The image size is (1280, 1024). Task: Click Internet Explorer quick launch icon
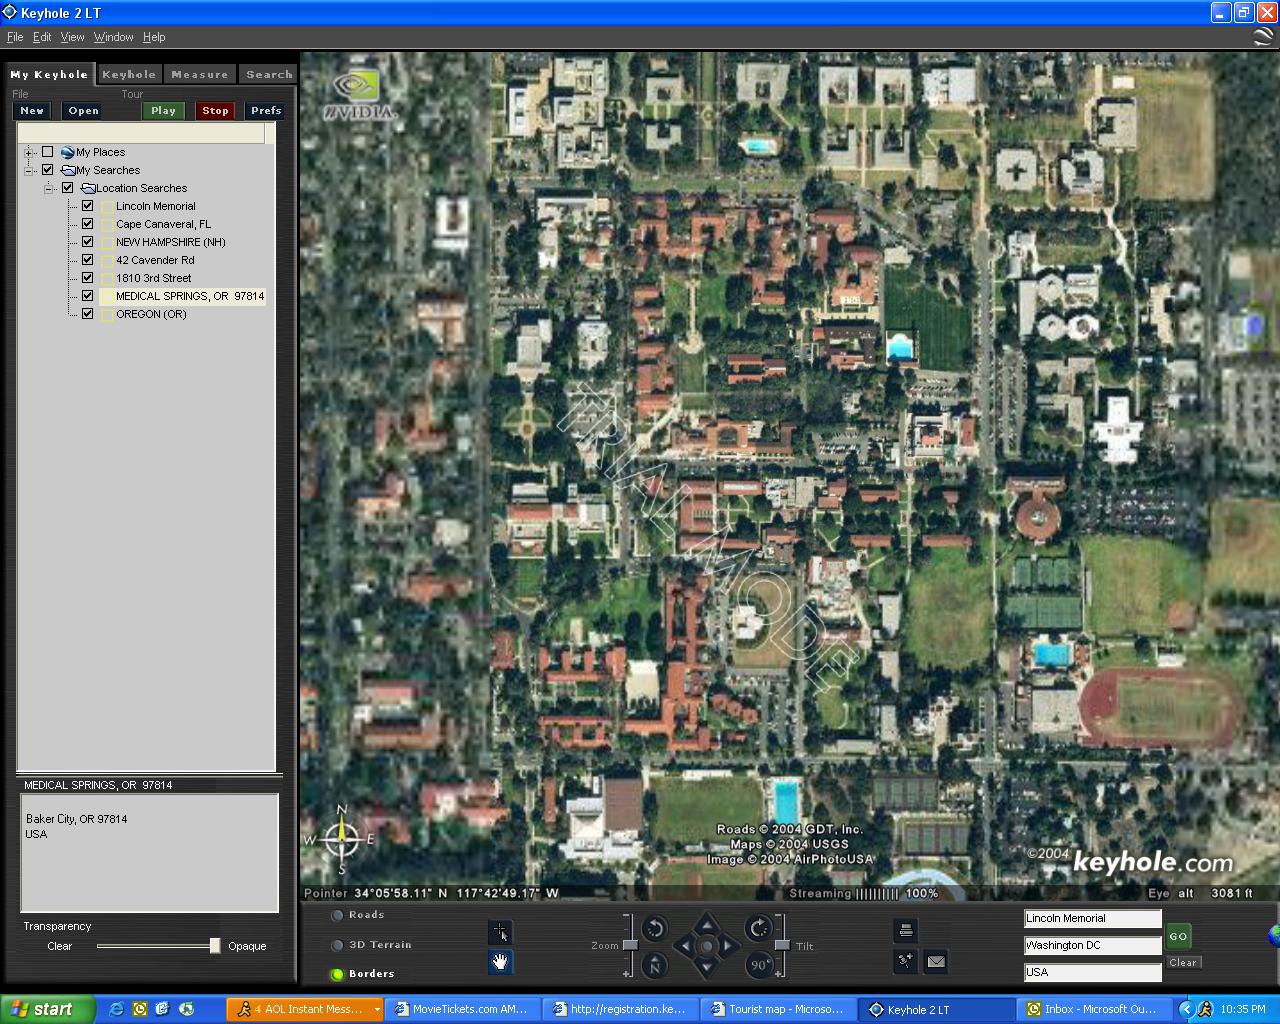[116, 1009]
